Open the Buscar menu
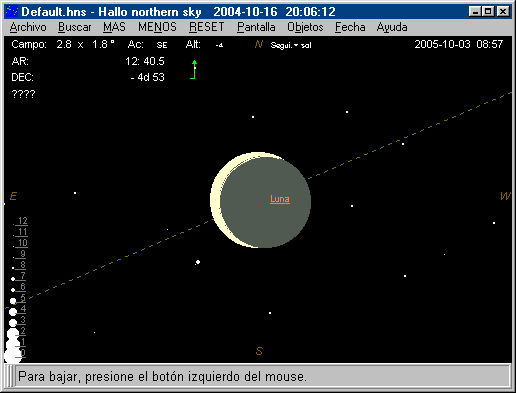The height and width of the screenshot is (393, 516). (75, 27)
